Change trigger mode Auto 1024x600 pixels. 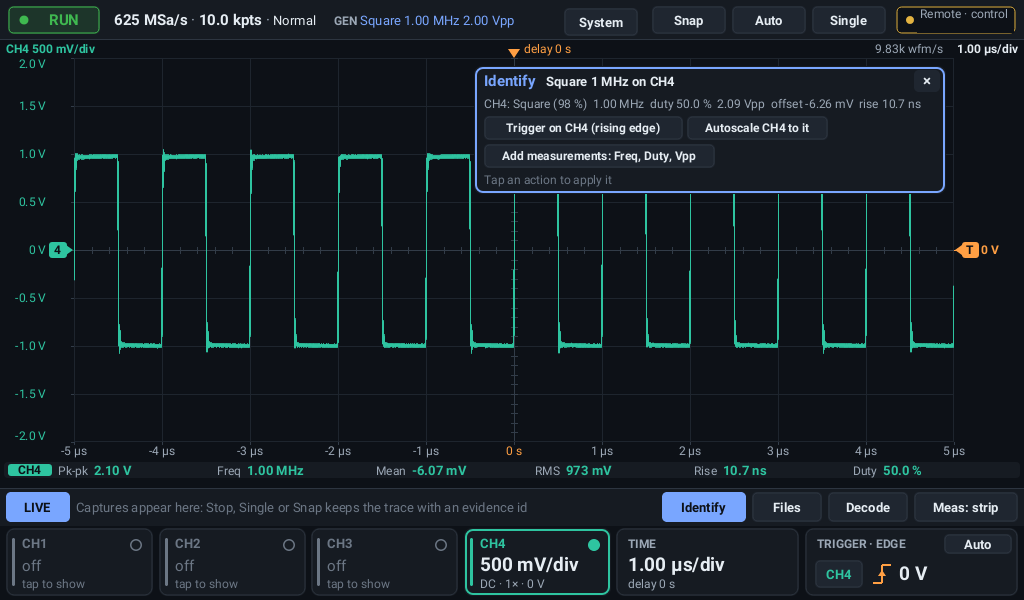[x=977, y=545]
